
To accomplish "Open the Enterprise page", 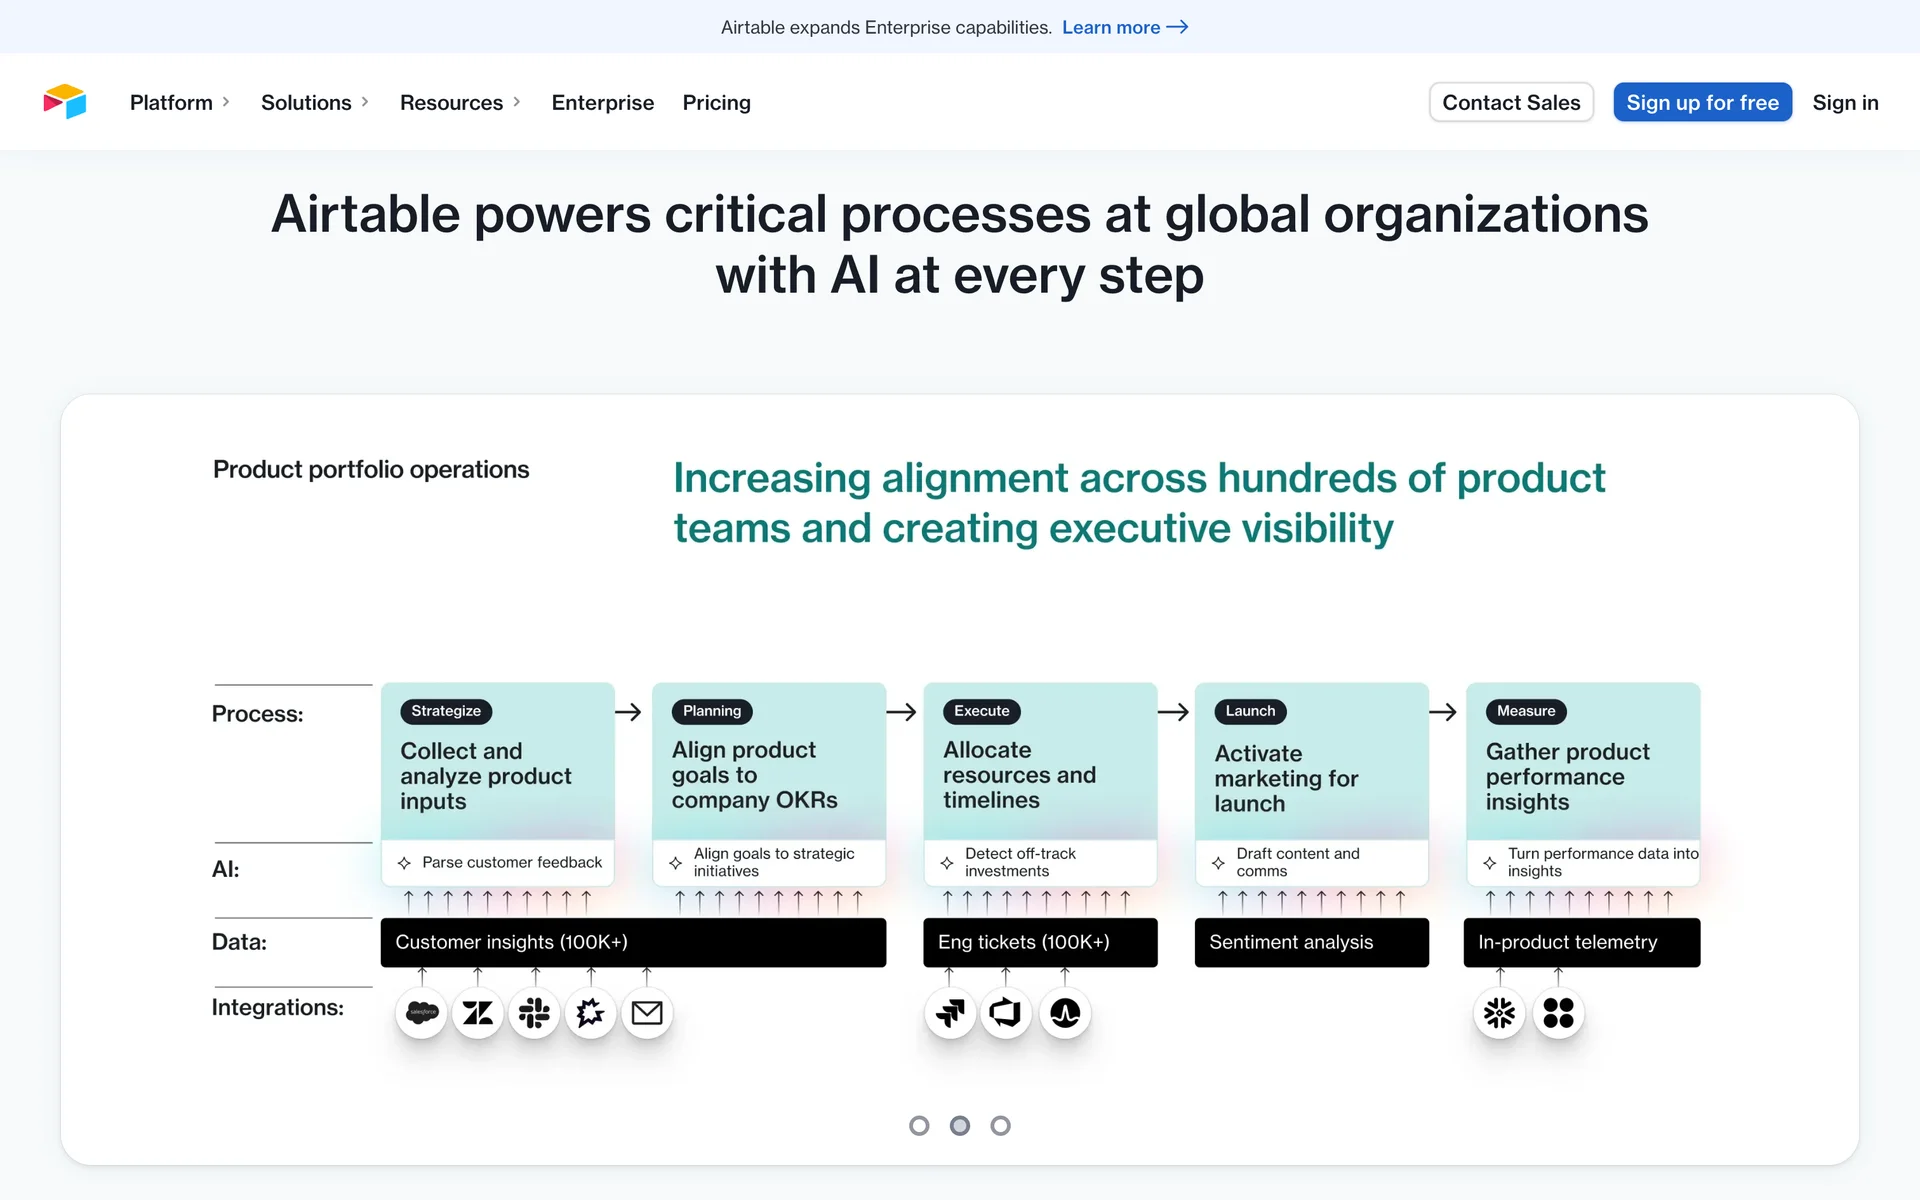I will click(x=602, y=102).
